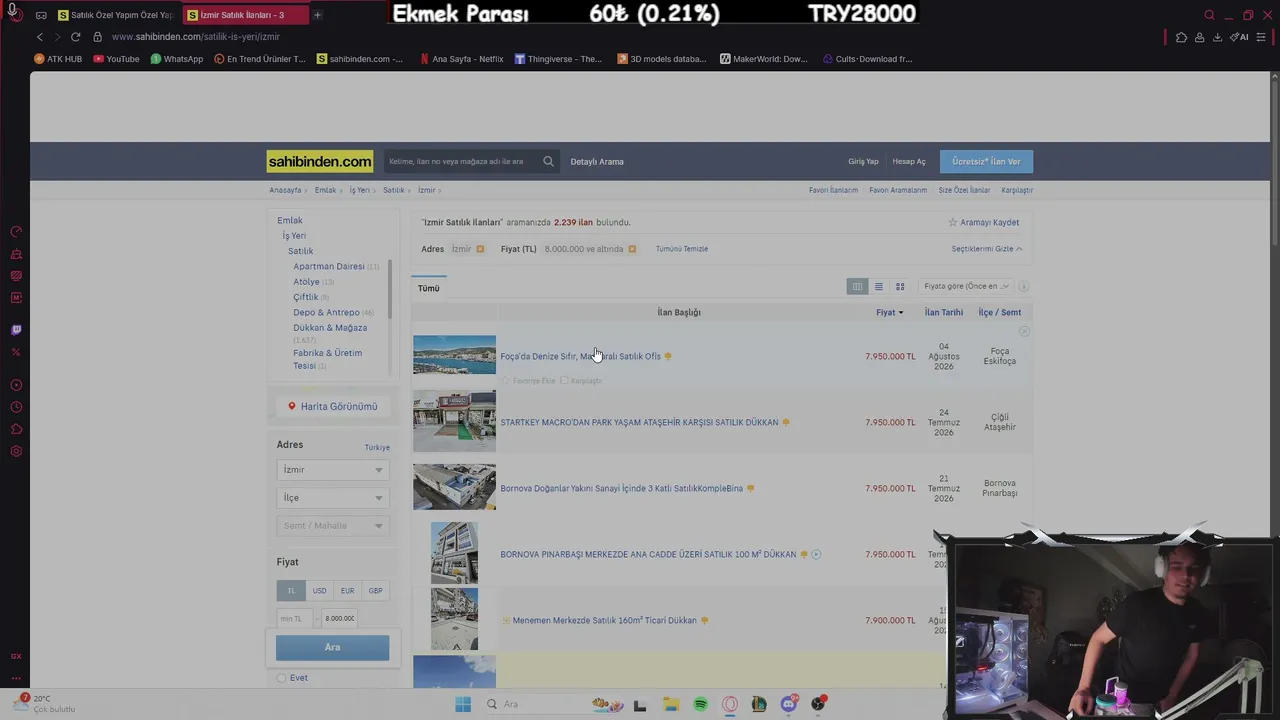Go back with browser back arrow
Image resolution: width=1280 pixels, height=720 pixels.
point(40,37)
